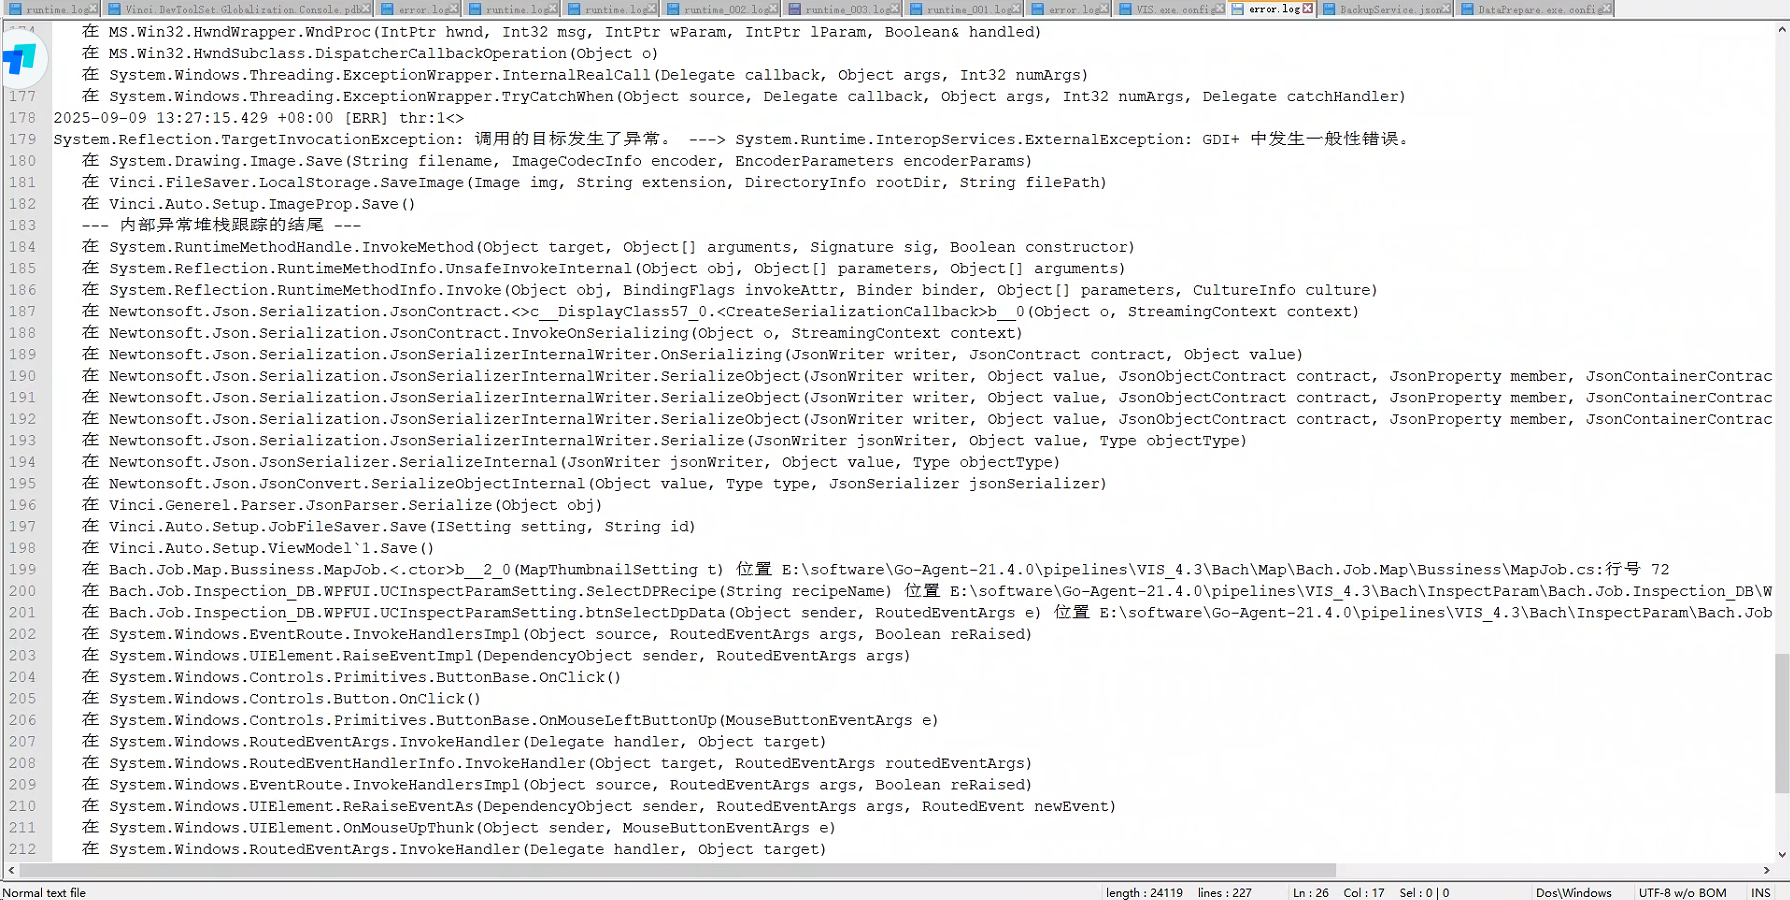Close the Vinci.DevToolSet.Globalization.Console.pdb tab
The height and width of the screenshot is (900, 1790).
(x=365, y=9)
